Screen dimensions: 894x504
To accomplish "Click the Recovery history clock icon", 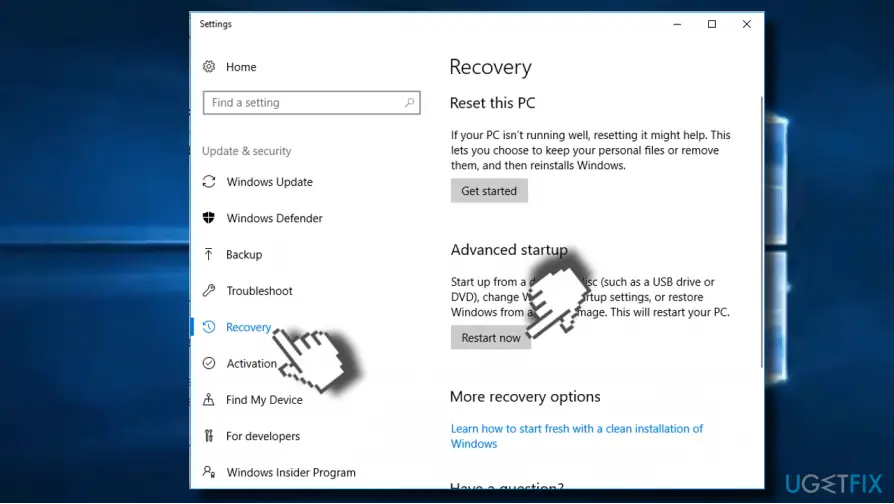I will 209,327.
